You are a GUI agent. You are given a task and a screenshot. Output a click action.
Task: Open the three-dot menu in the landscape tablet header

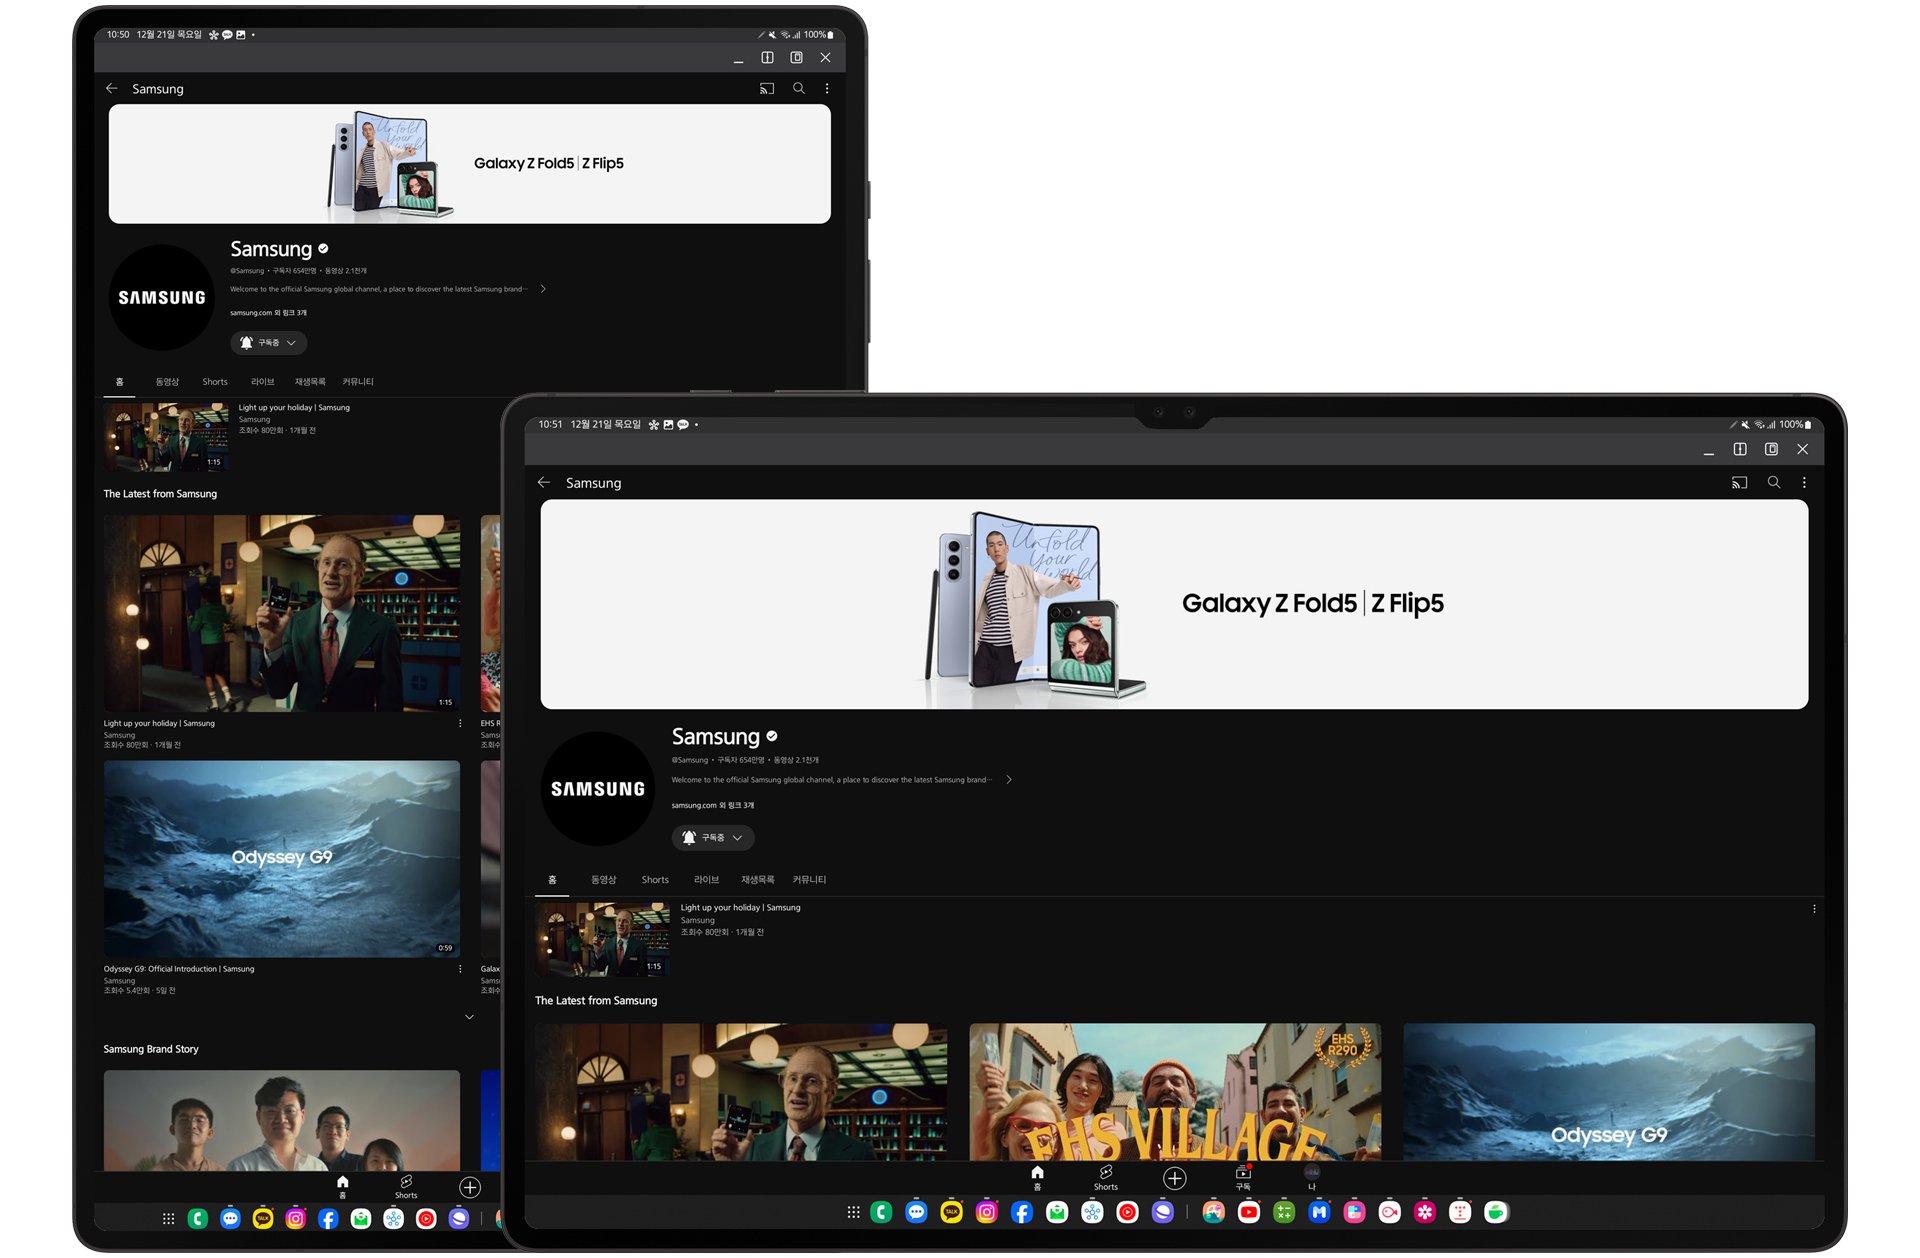point(1804,483)
